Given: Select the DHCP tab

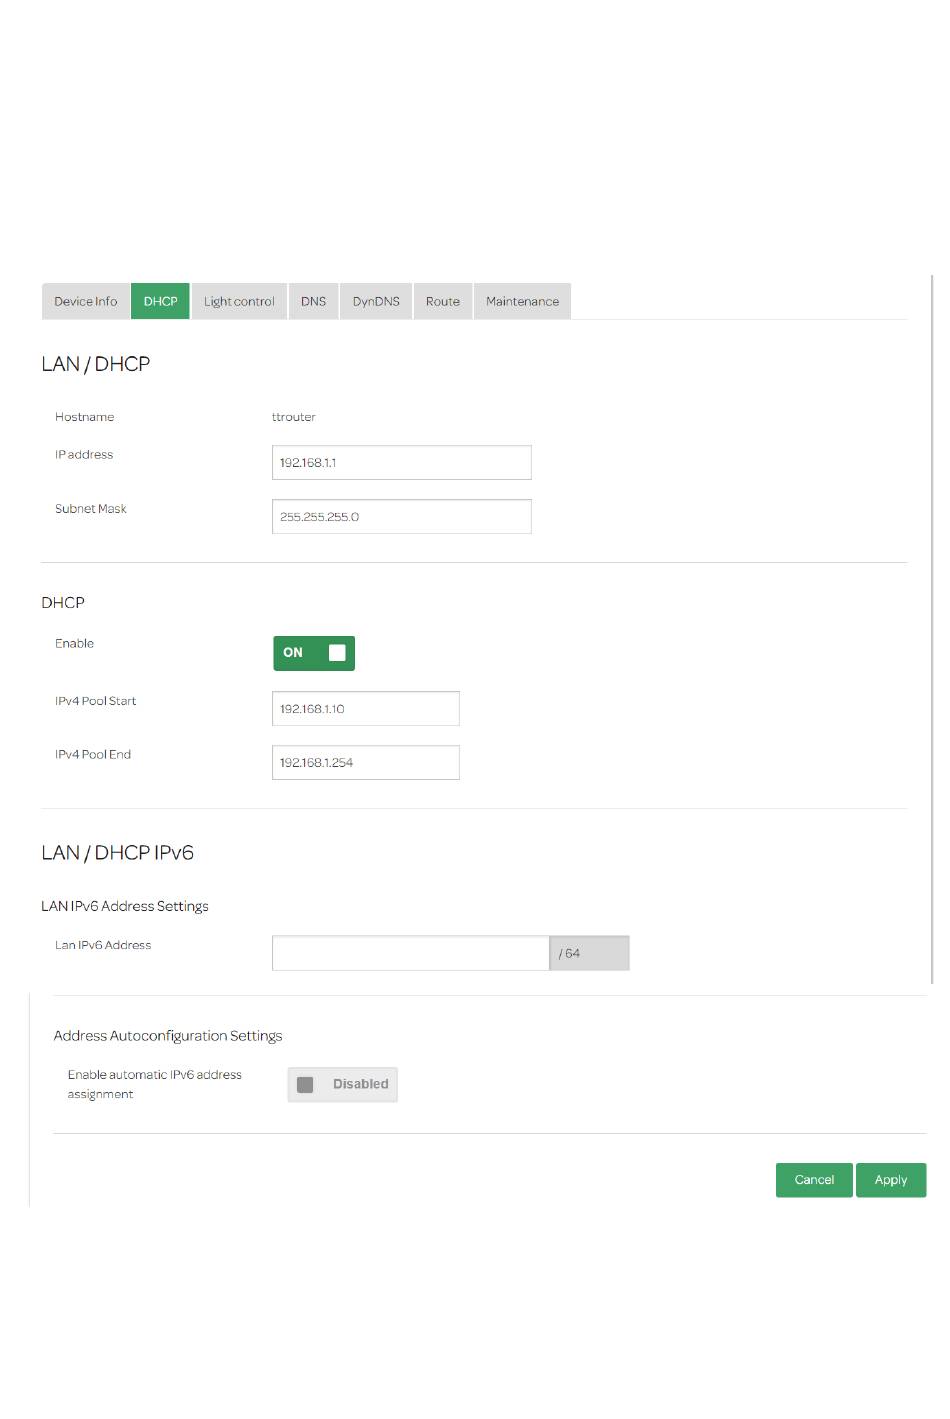Looking at the screenshot, I should (160, 301).
